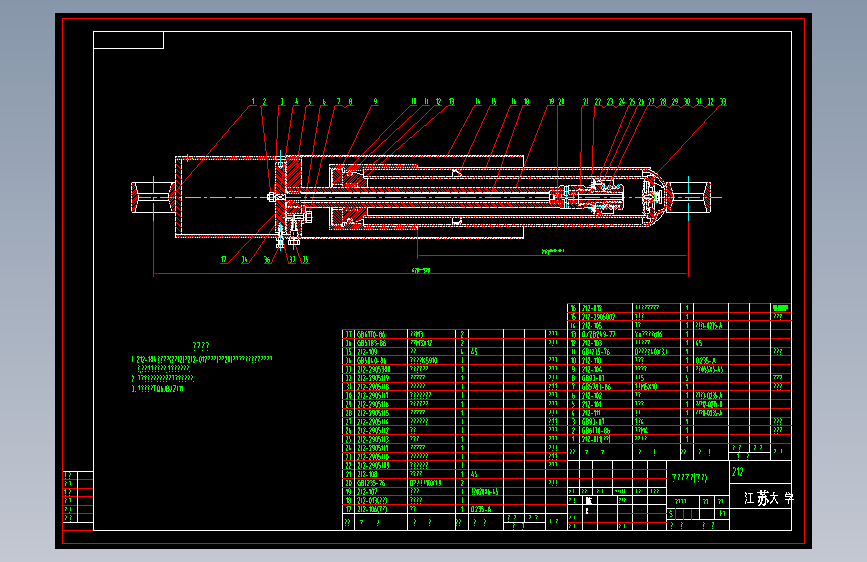Click part code 212-103 in row 12
The image size is (867, 562).
point(592,343)
